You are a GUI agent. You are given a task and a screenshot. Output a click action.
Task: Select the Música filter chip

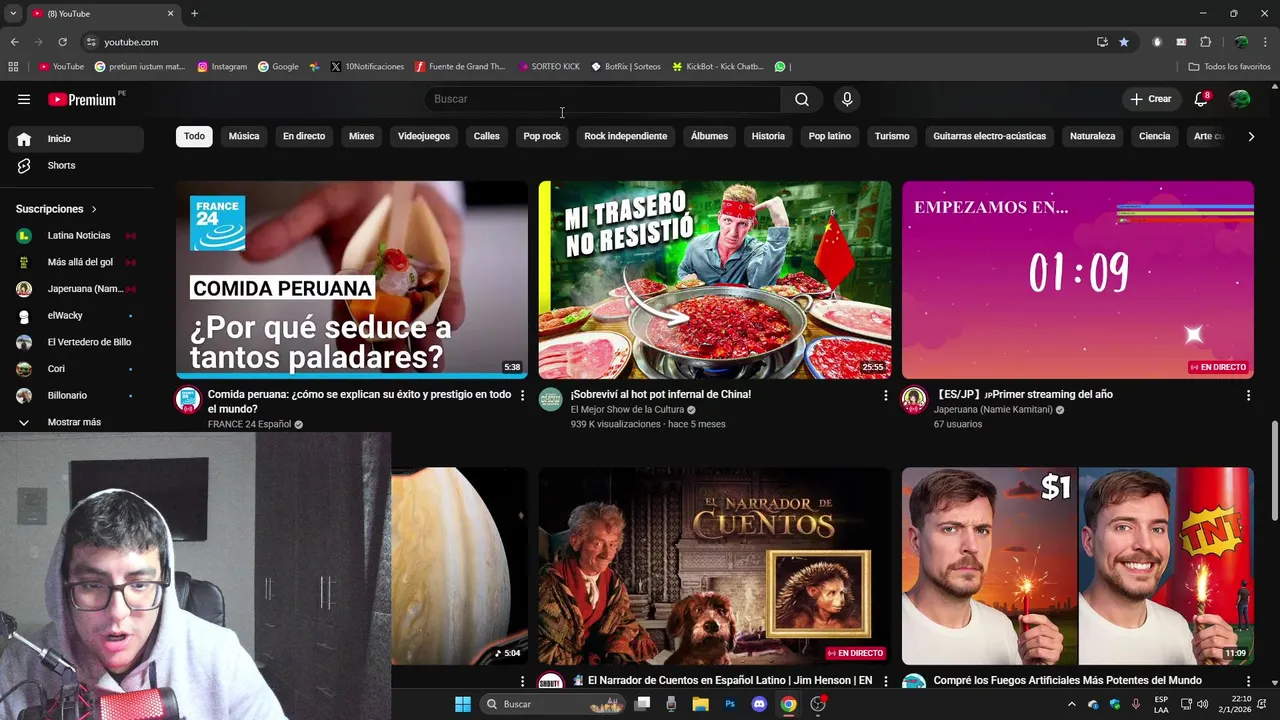click(x=244, y=136)
